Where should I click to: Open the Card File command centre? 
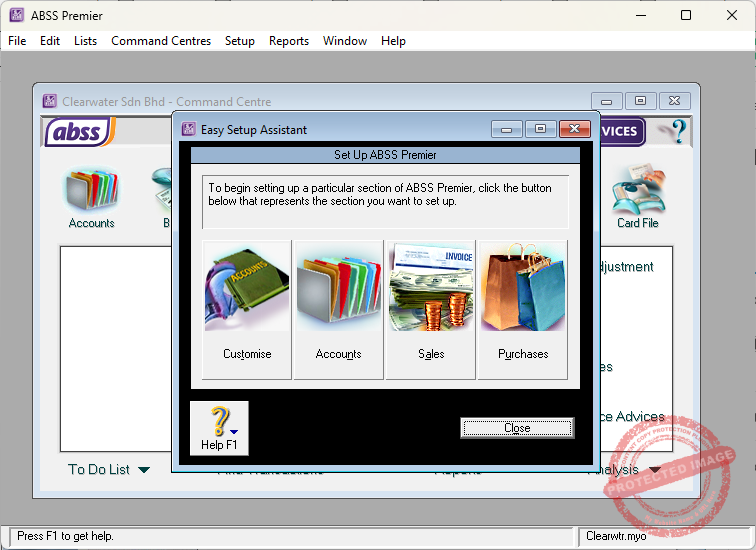click(638, 197)
